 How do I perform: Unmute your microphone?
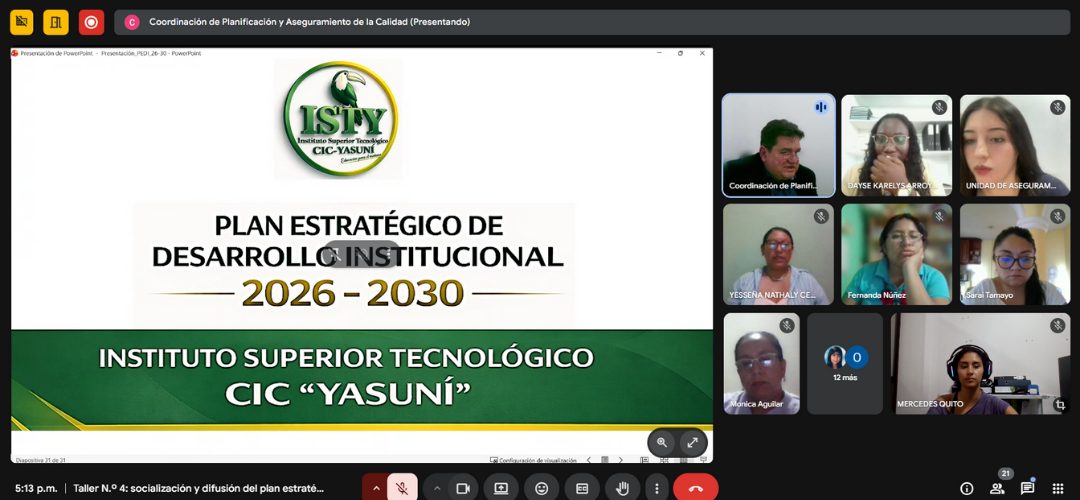(402, 488)
